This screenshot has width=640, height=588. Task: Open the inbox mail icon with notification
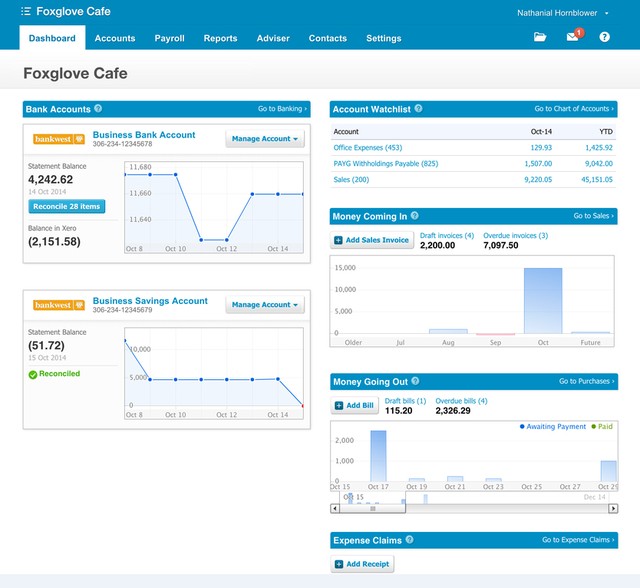pyautogui.click(x=572, y=38)
